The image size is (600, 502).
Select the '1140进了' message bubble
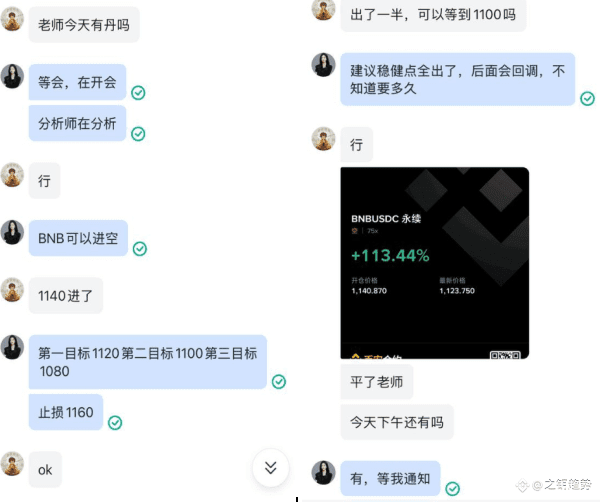tap(66, 296)
